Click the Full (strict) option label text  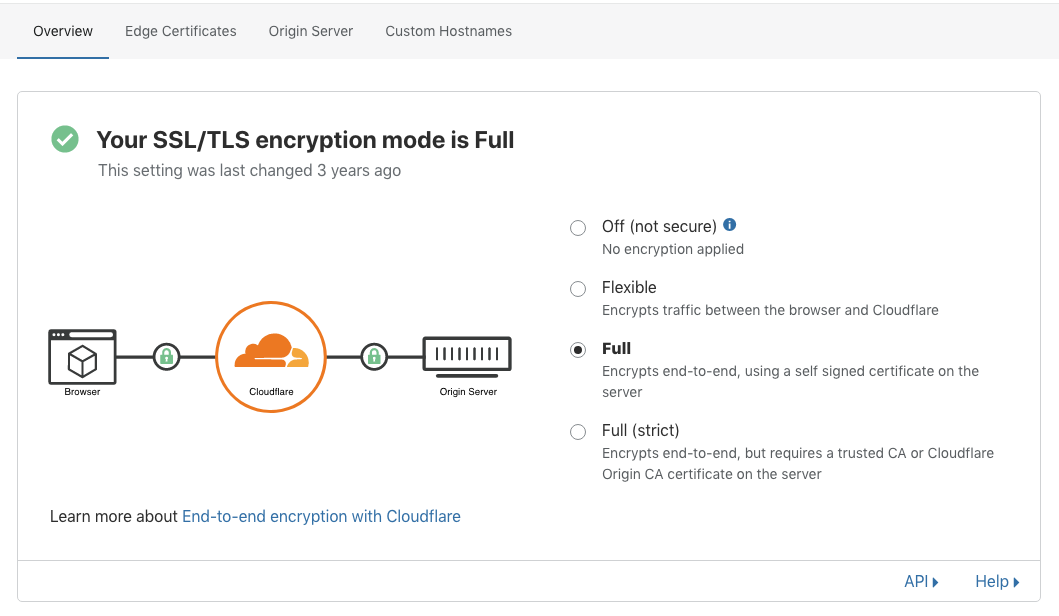(640, 431)
